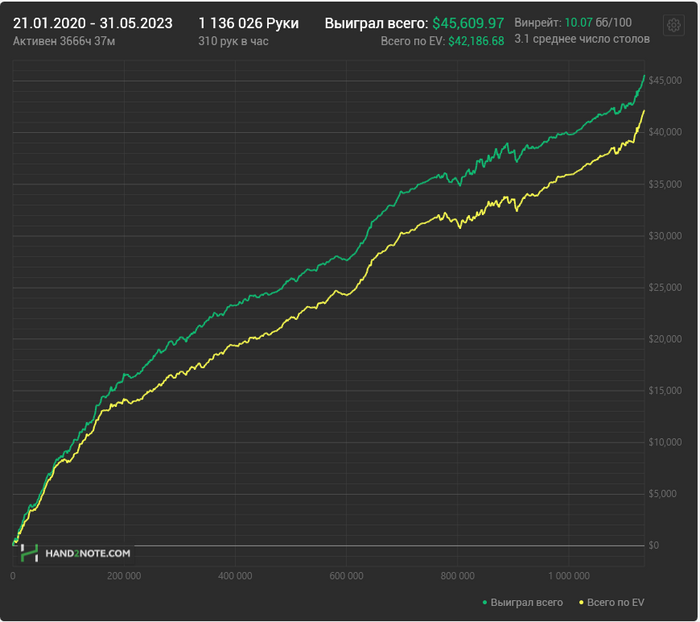Click the winrate value 10.07 бб/100

tap(598, 22)
